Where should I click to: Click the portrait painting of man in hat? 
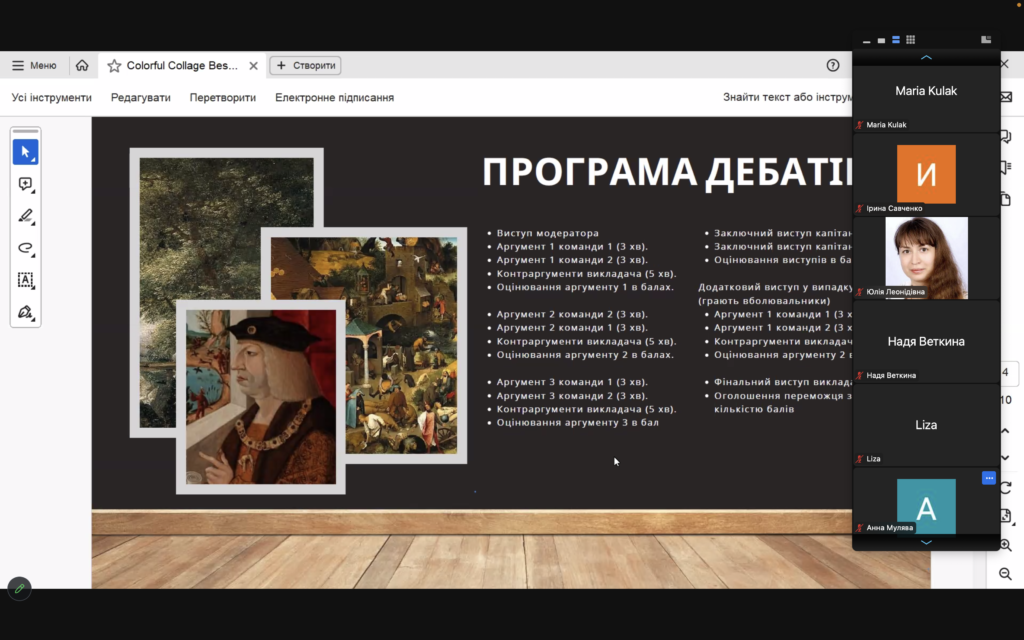point(261,397)
